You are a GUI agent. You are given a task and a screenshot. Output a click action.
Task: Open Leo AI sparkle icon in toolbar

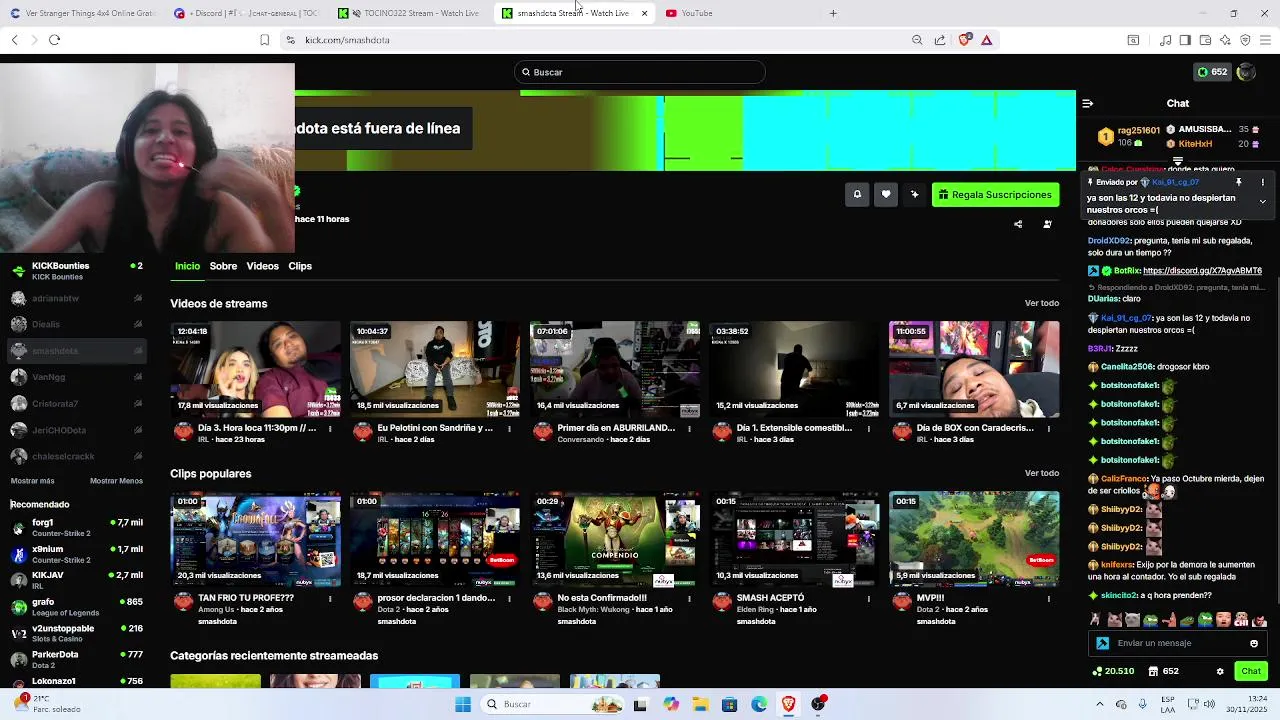click(1225, 40)
